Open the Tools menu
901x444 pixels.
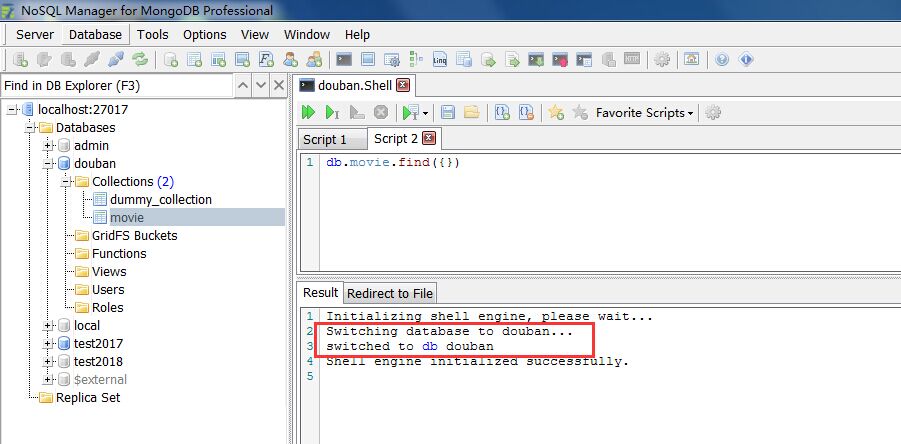pos(153,34)
